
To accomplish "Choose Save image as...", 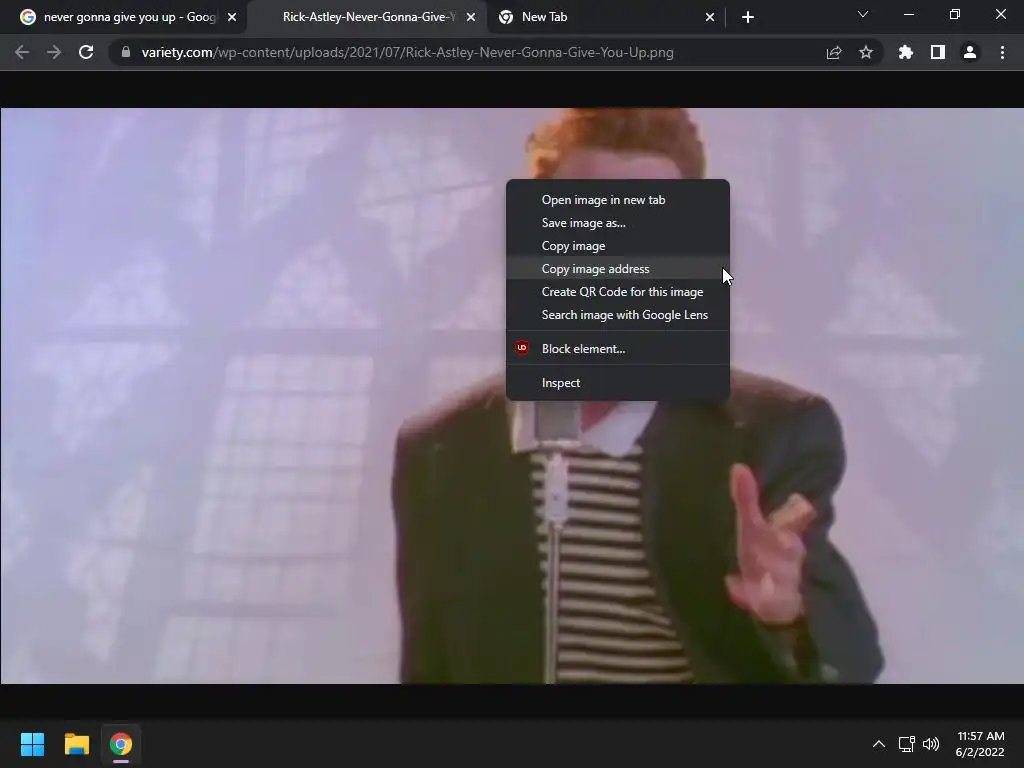I will click(618, 223).
